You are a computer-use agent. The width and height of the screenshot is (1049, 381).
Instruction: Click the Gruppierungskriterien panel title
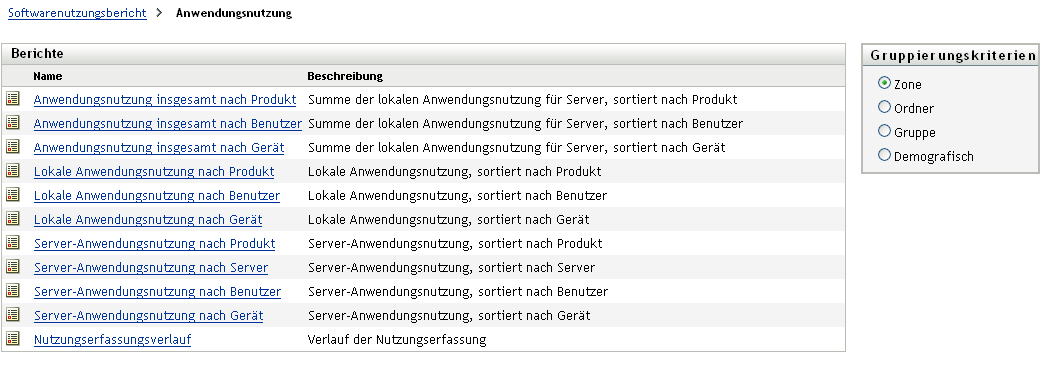[x=953, y=55]
